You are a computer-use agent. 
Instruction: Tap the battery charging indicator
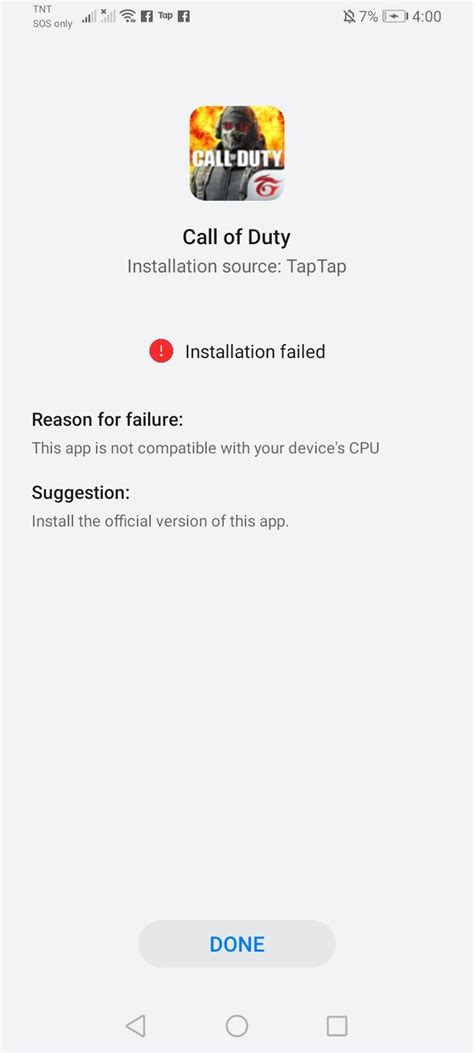[395, 17]
